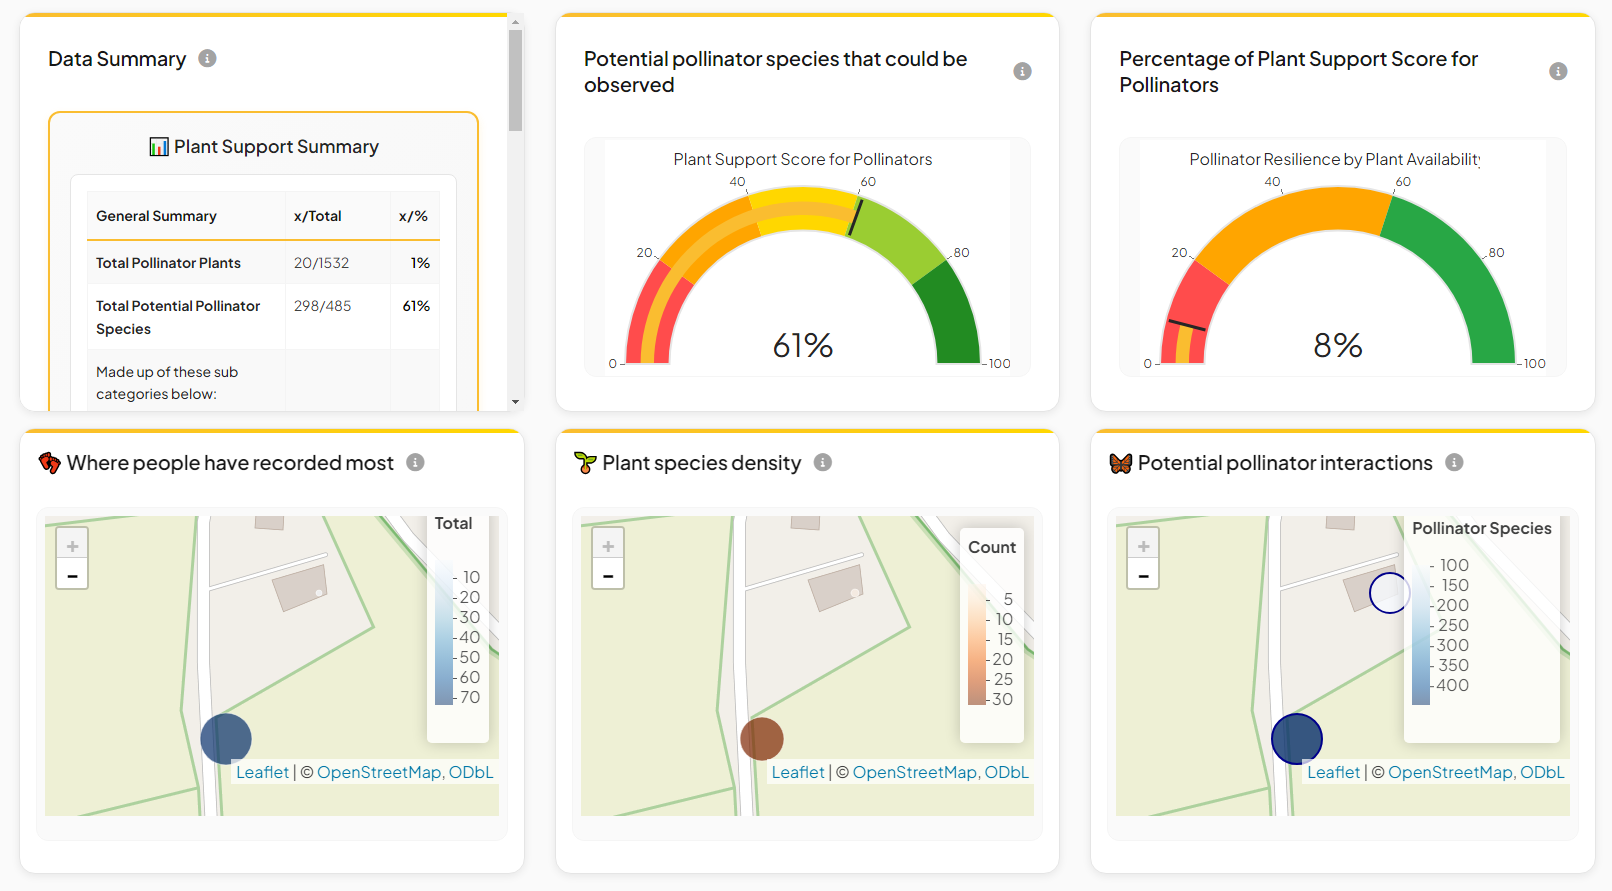Click ODbL link on pollinator interactions map
The image size is (1612, 891).
pyautogui.click(x=1542, y=772)
